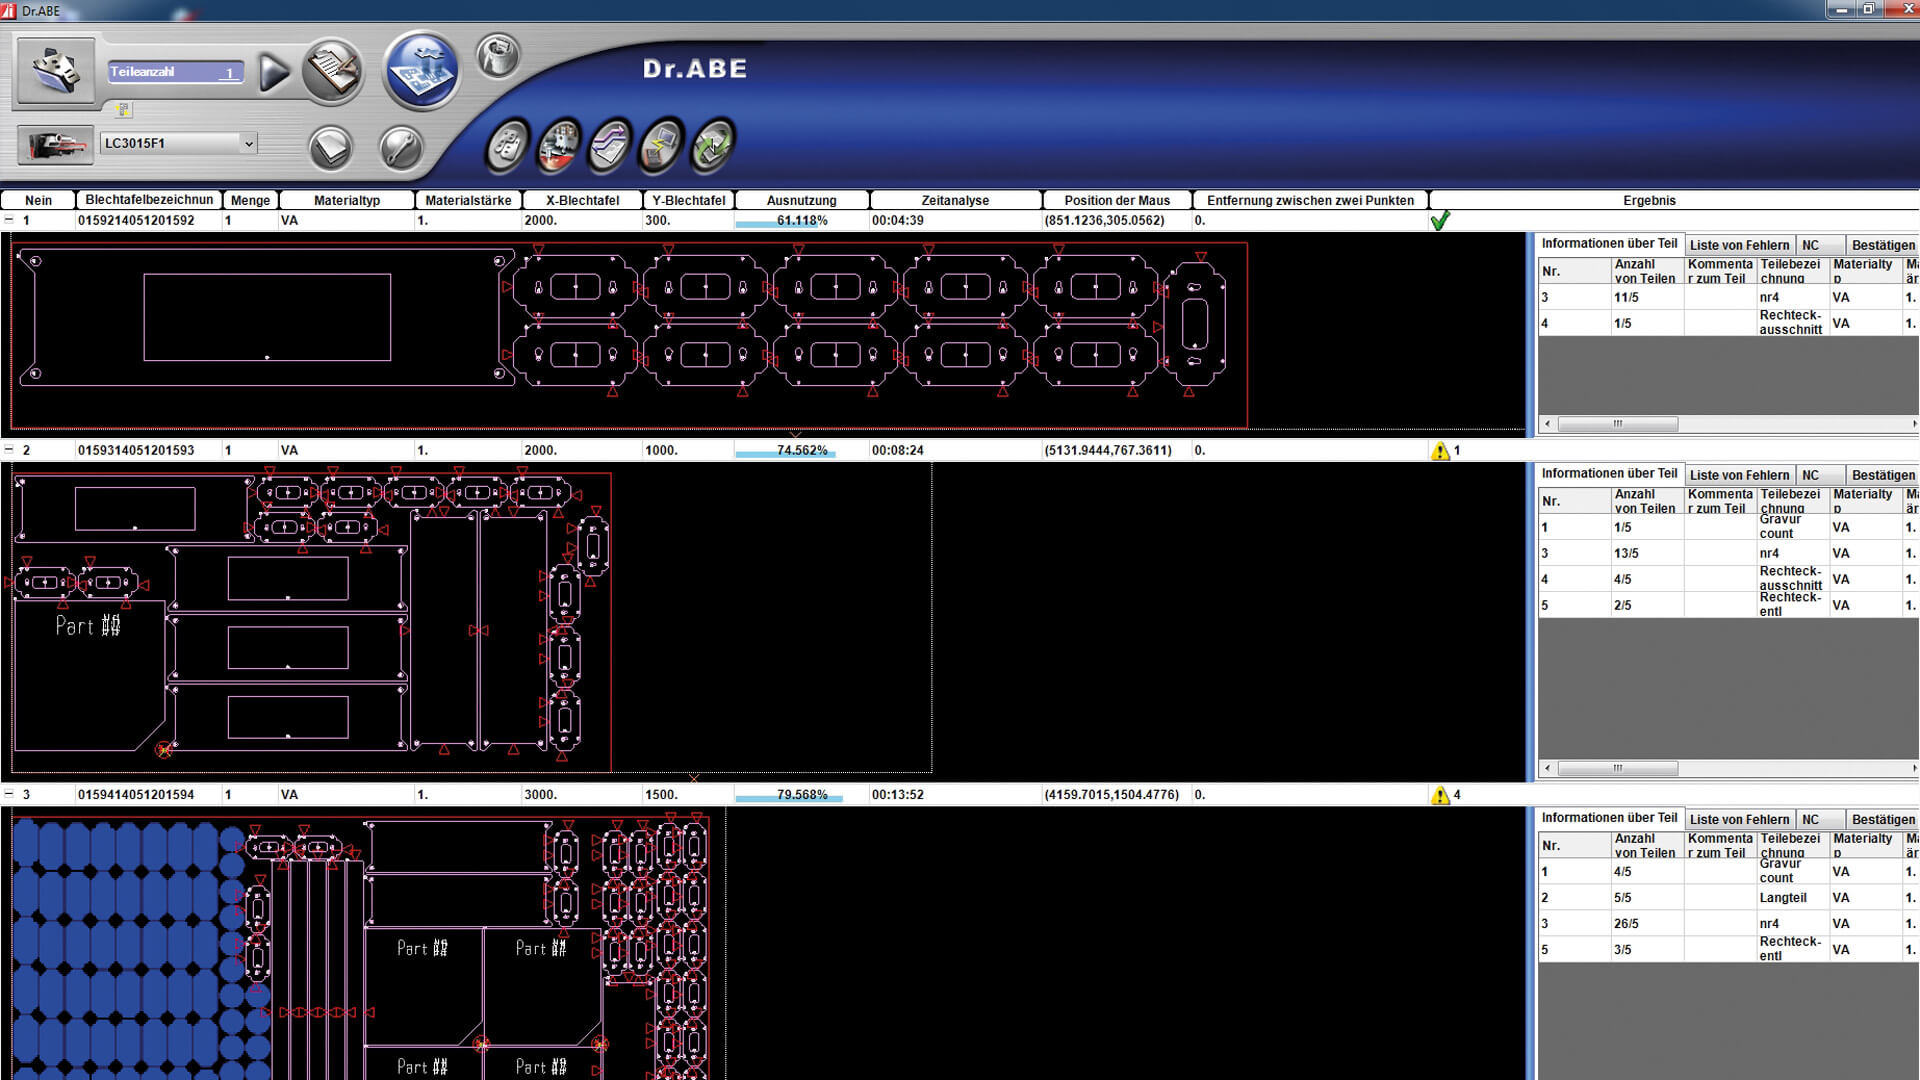The width and height of the screenshot is (1920, 1080).
Task: Click the play arrow next to Teileanzahl
Action: [273, 72]
